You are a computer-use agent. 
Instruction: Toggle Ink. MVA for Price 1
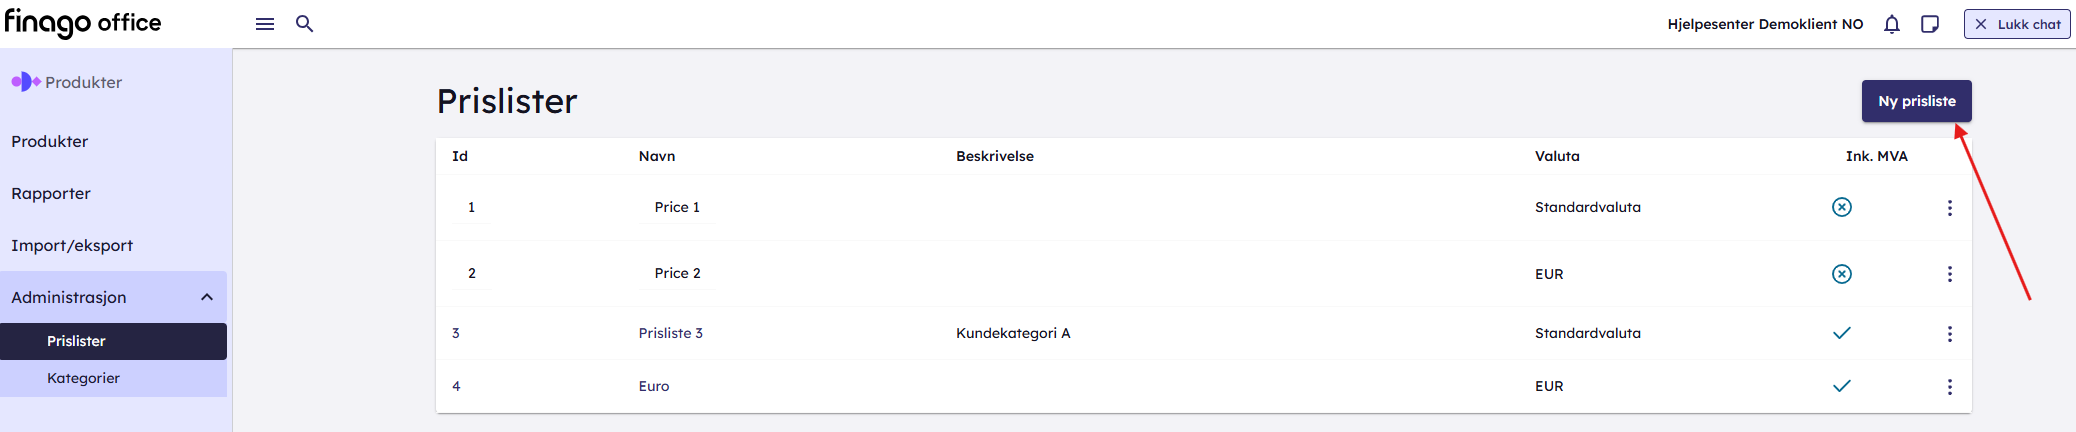coord(1841,207)
